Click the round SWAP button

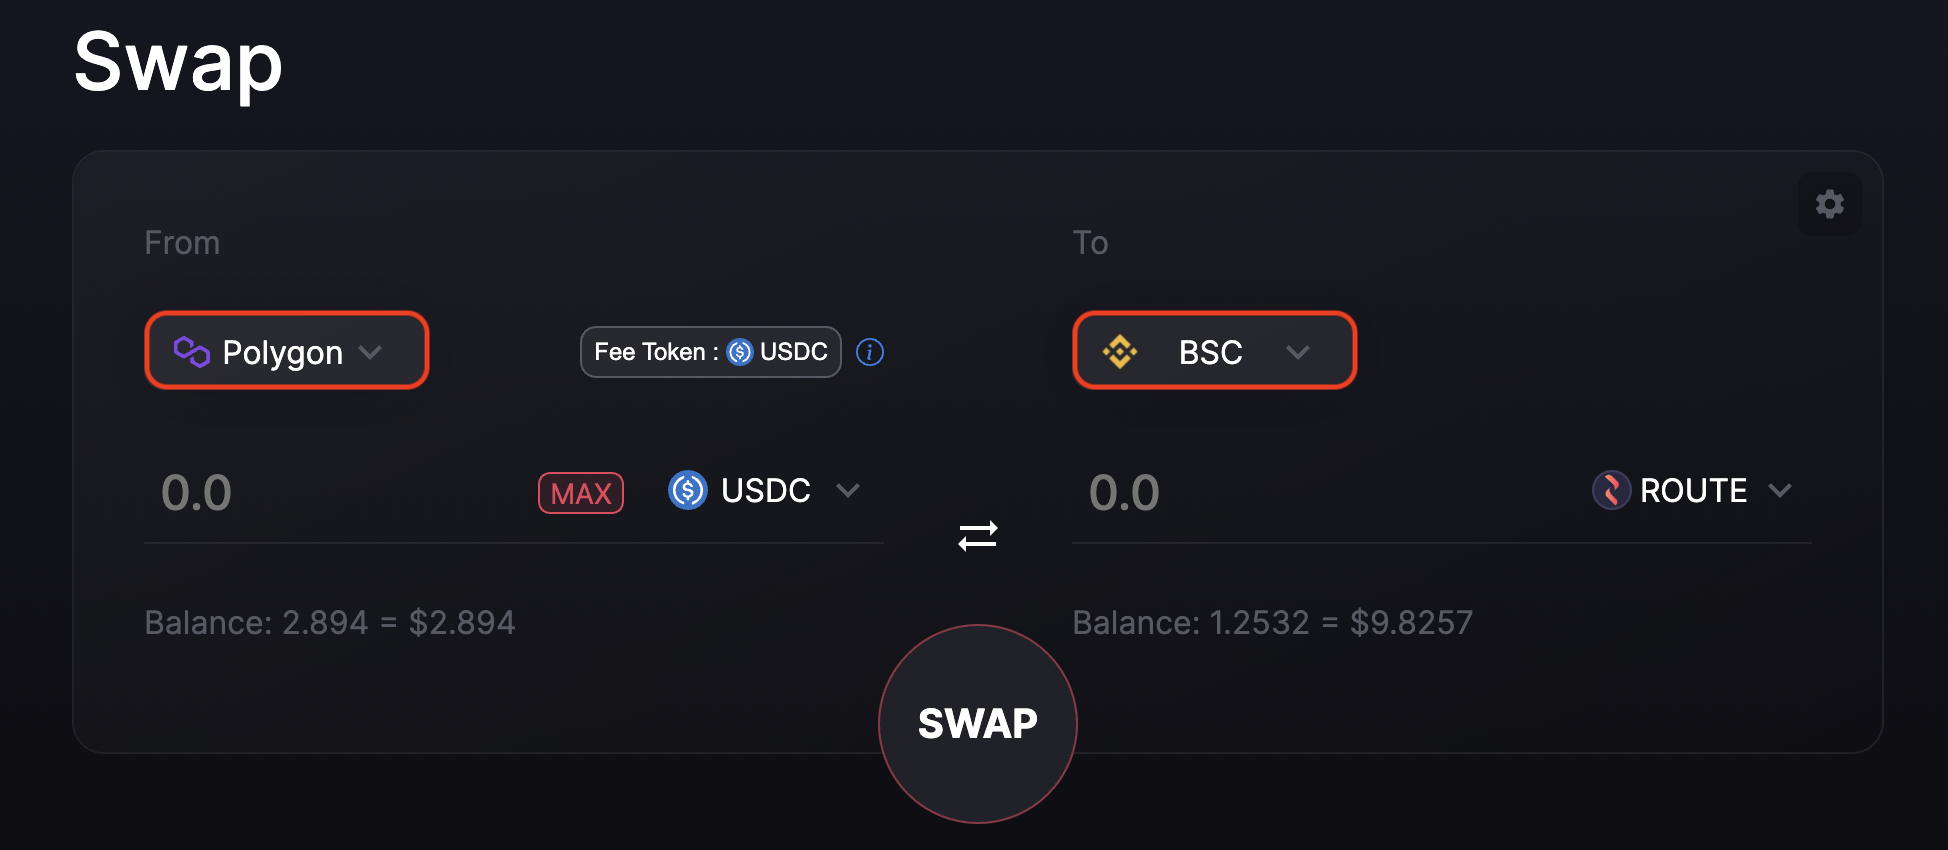(977, 724)
